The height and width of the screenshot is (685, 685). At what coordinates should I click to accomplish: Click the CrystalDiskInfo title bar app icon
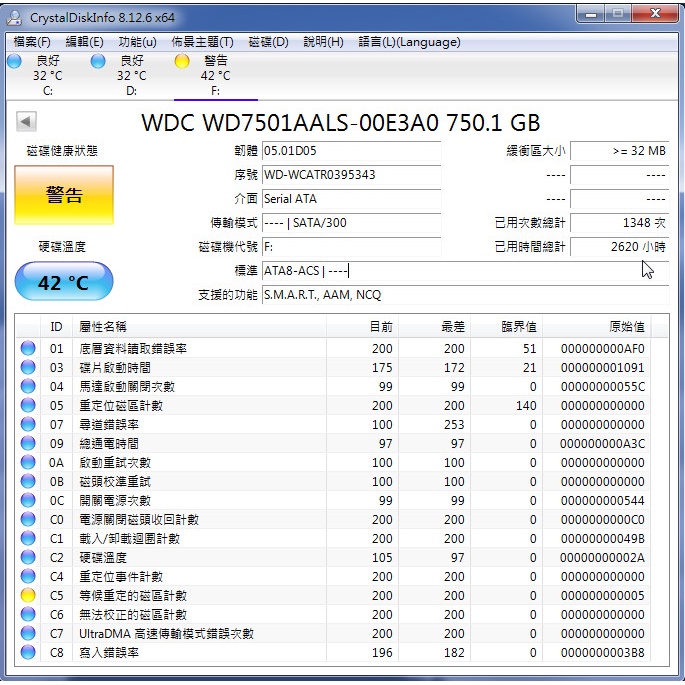click(x=17, y=17)
